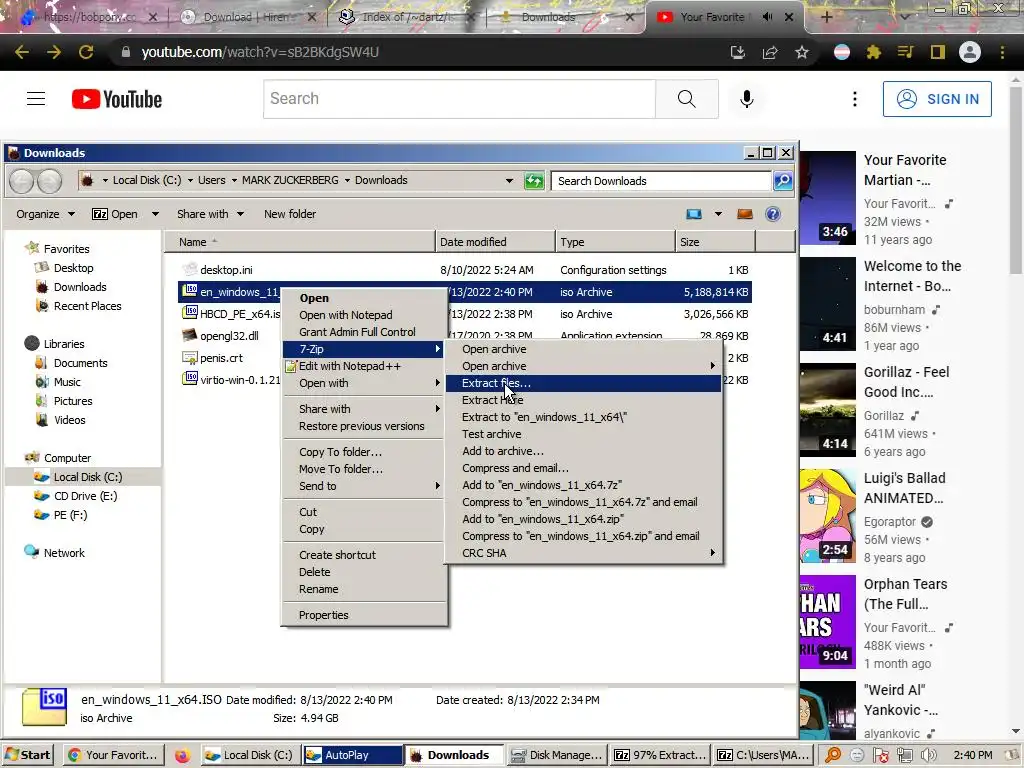Click the YouTube SIGN IN button

[937, 99]
